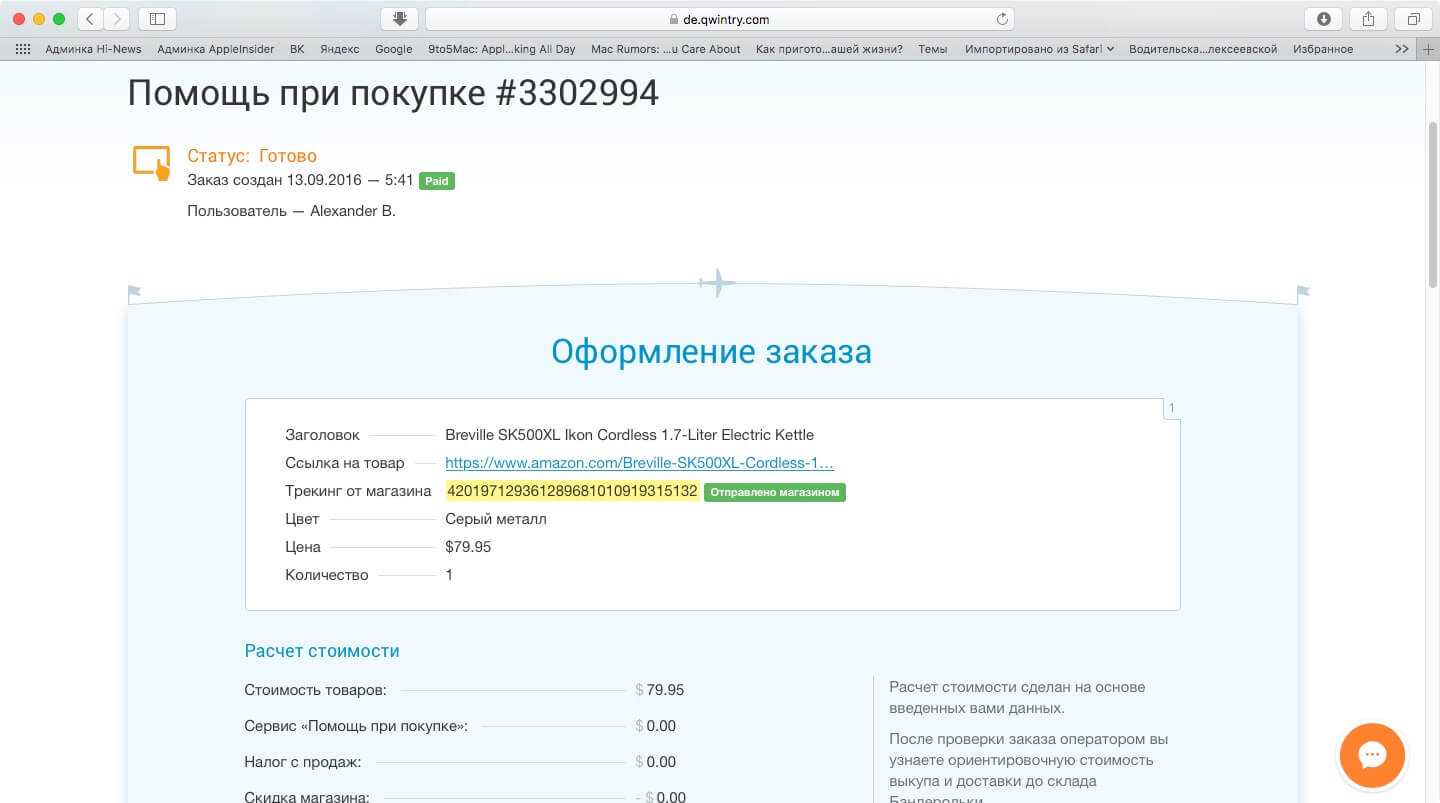Open the Top Sites grid icon
The width and height of the screenshot is (1440, 803).
tap(23, 49)
